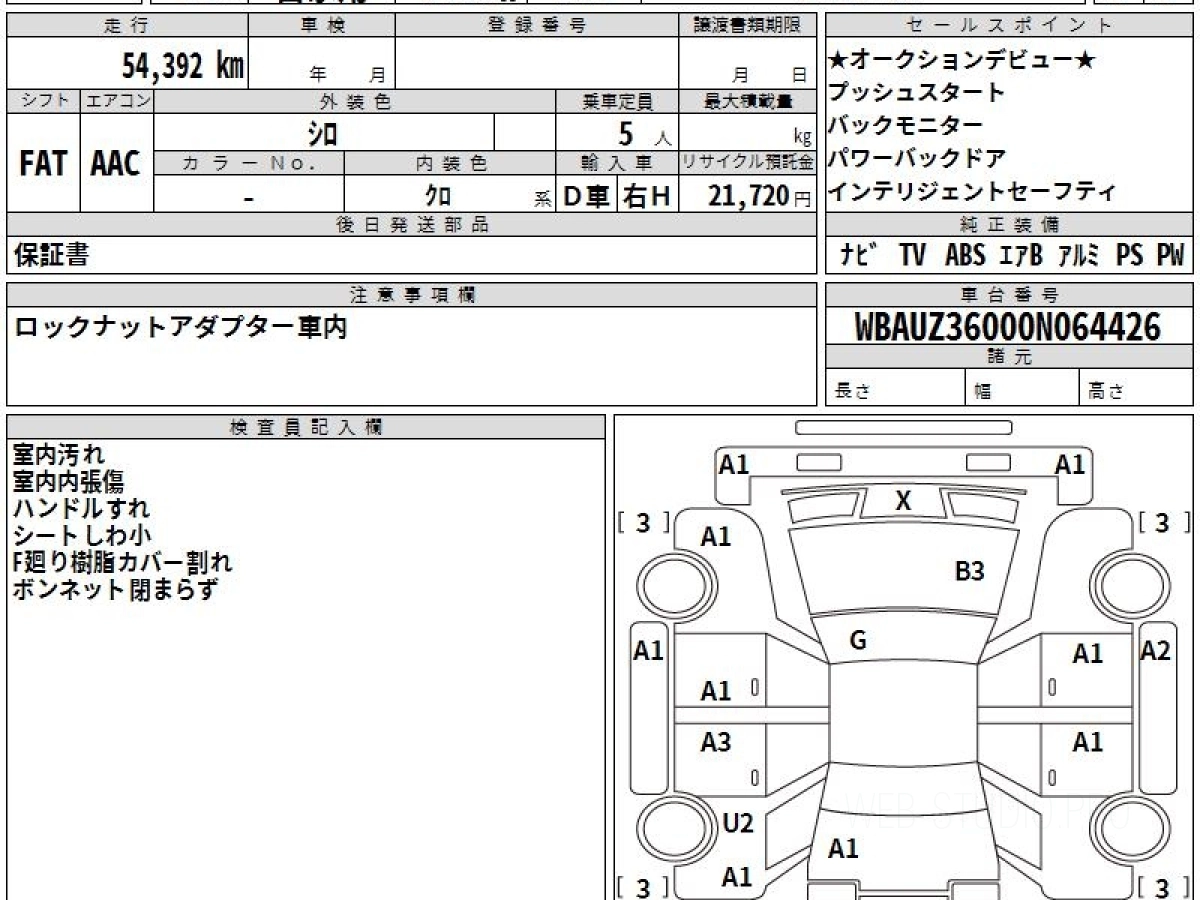The width and height of the screenshot is (1200, 900).
Task: Select the シフト header cell
Action: (44, 101)
